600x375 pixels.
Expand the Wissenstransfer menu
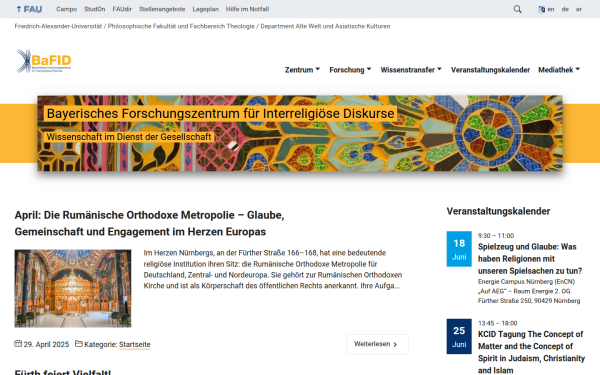point(411,70)
